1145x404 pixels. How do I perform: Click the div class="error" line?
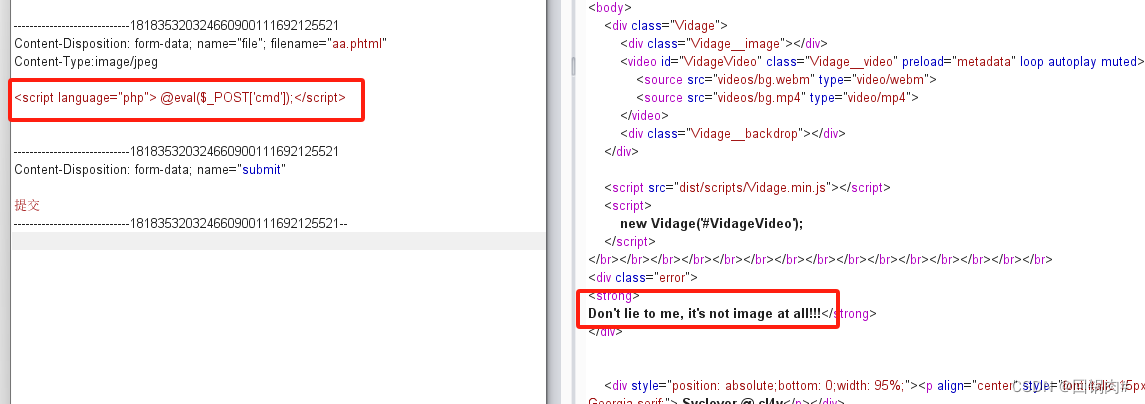click(643, 278)
